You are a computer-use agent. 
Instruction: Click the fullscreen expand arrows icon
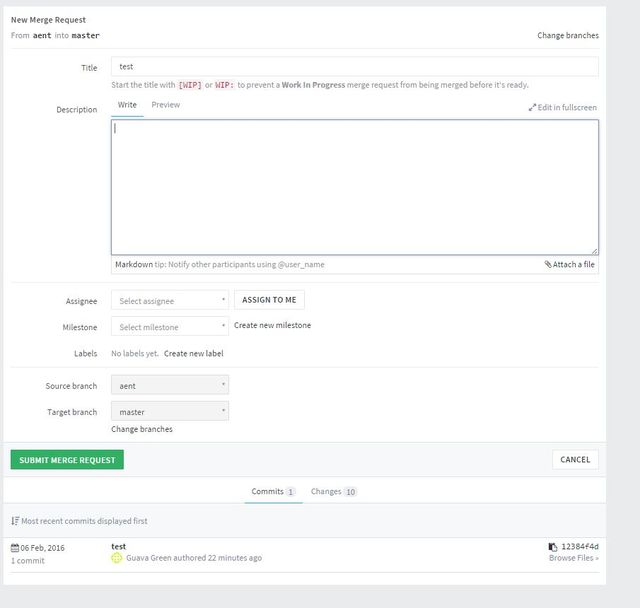532,108
